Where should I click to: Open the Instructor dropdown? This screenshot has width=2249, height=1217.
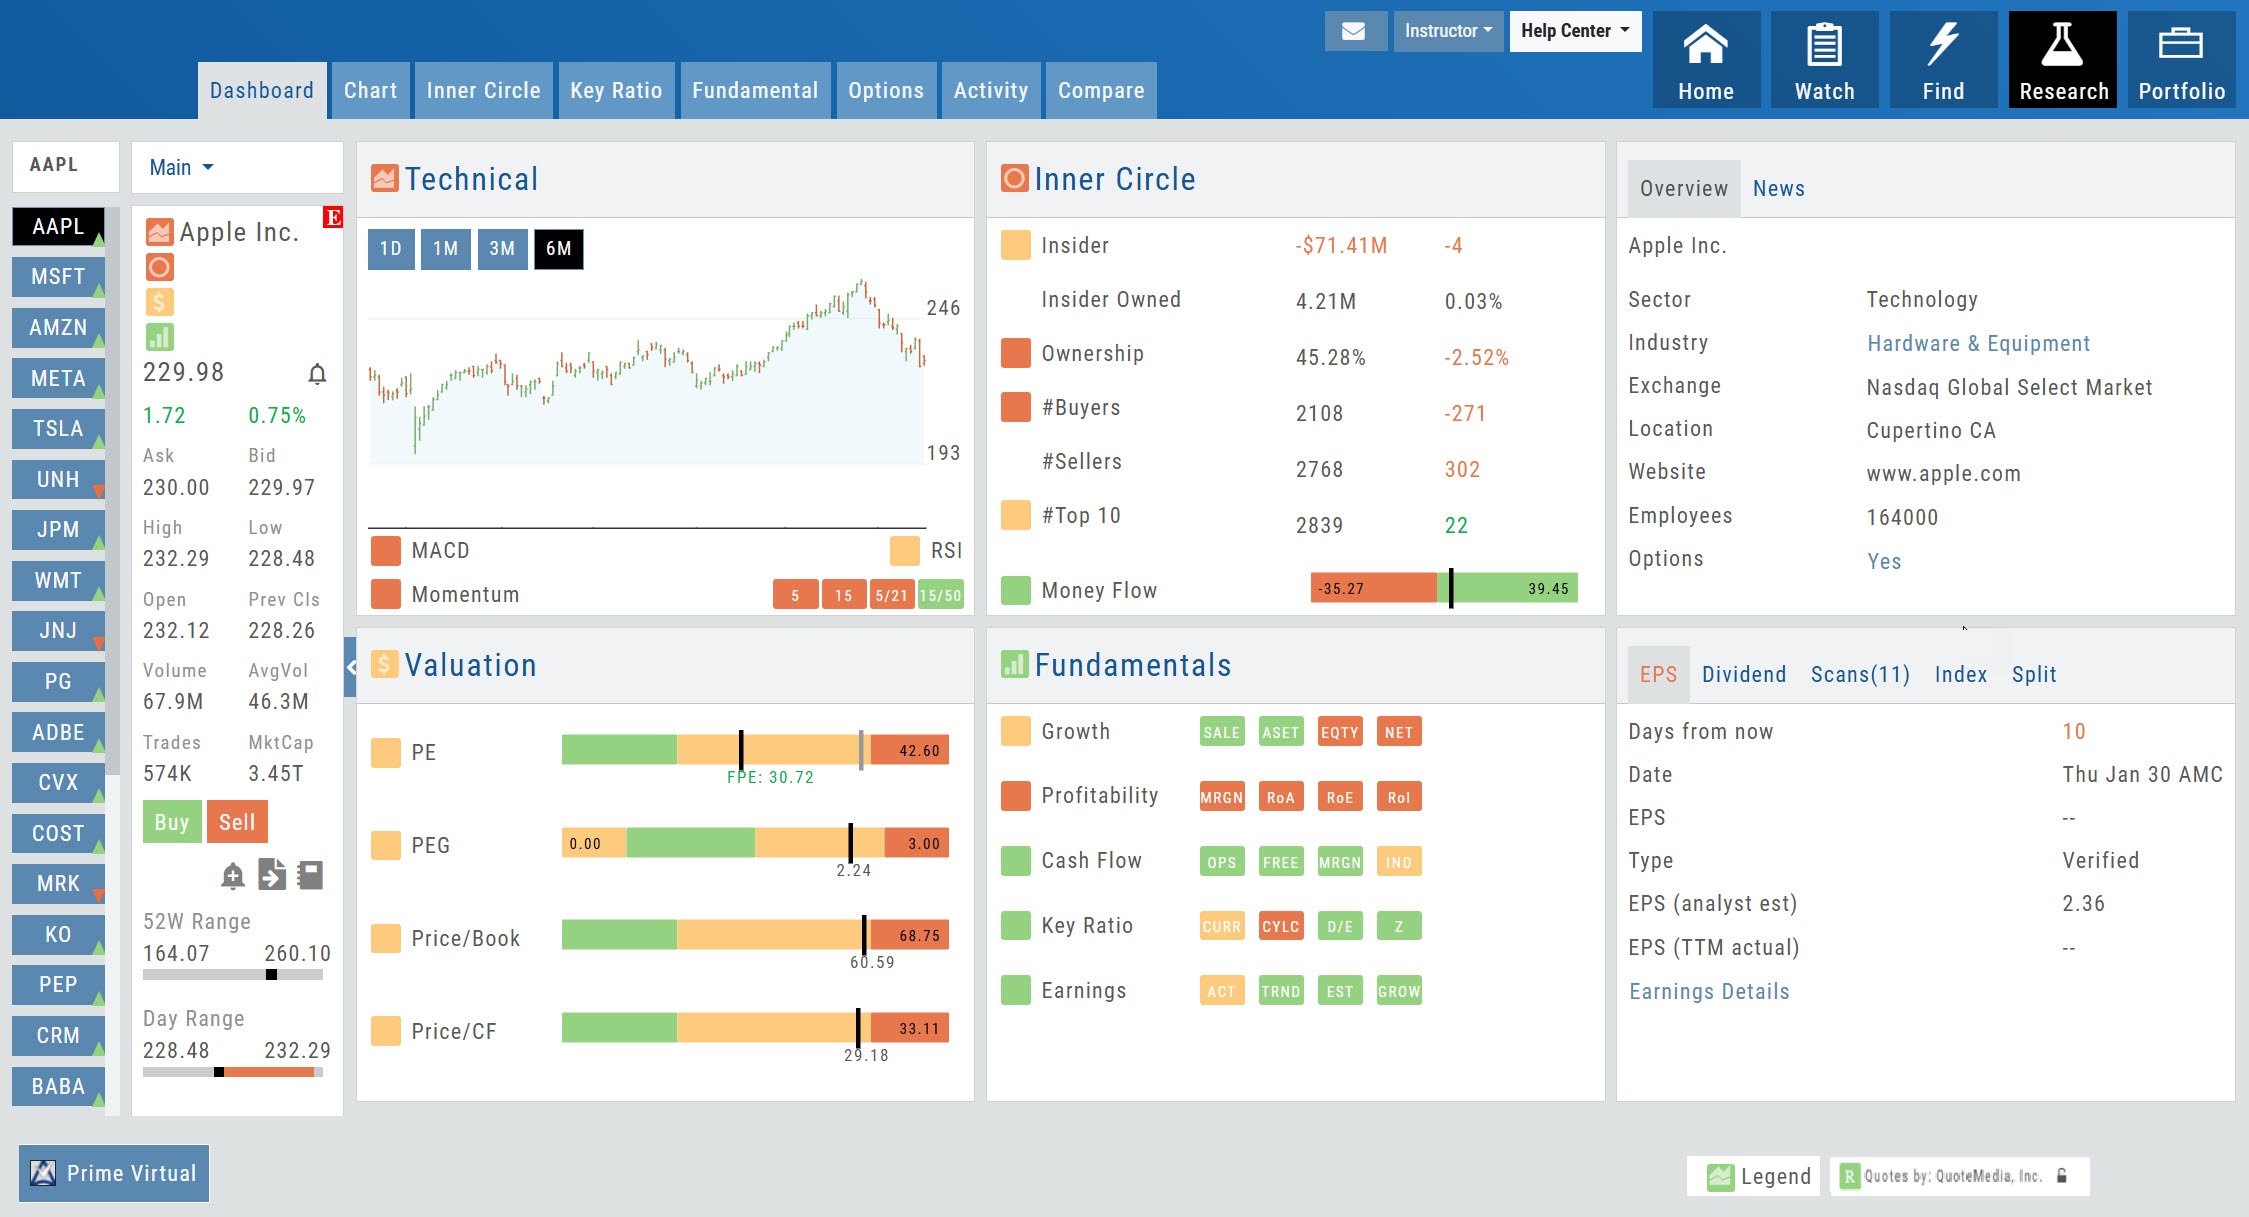click(x=1448, y=31)
